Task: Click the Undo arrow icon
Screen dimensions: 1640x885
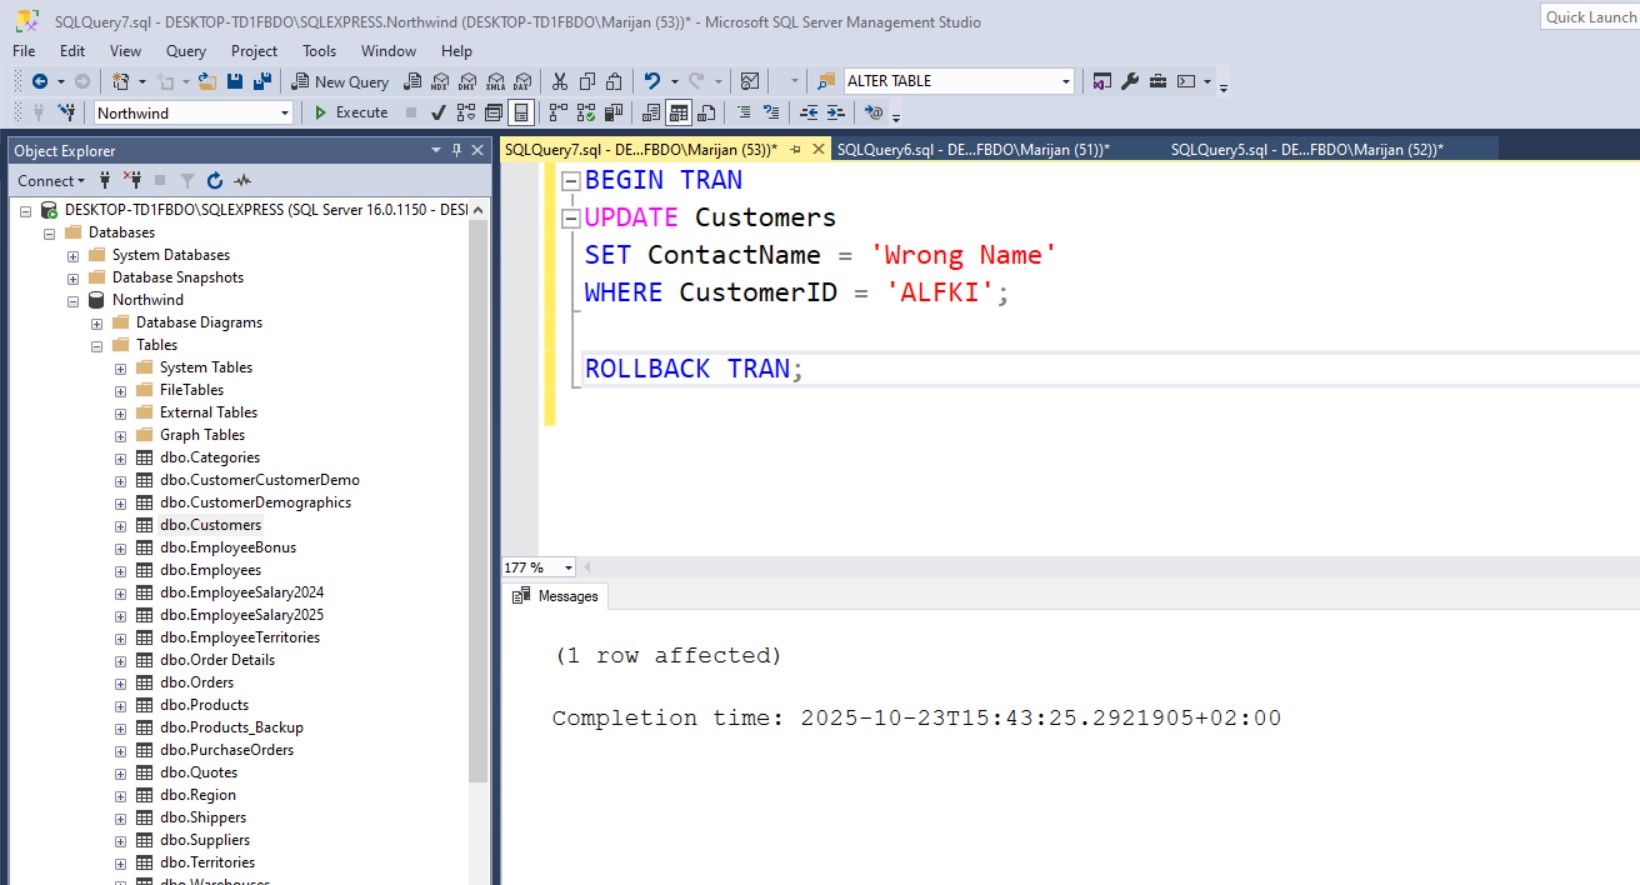Action: click(x=652, y=82)
